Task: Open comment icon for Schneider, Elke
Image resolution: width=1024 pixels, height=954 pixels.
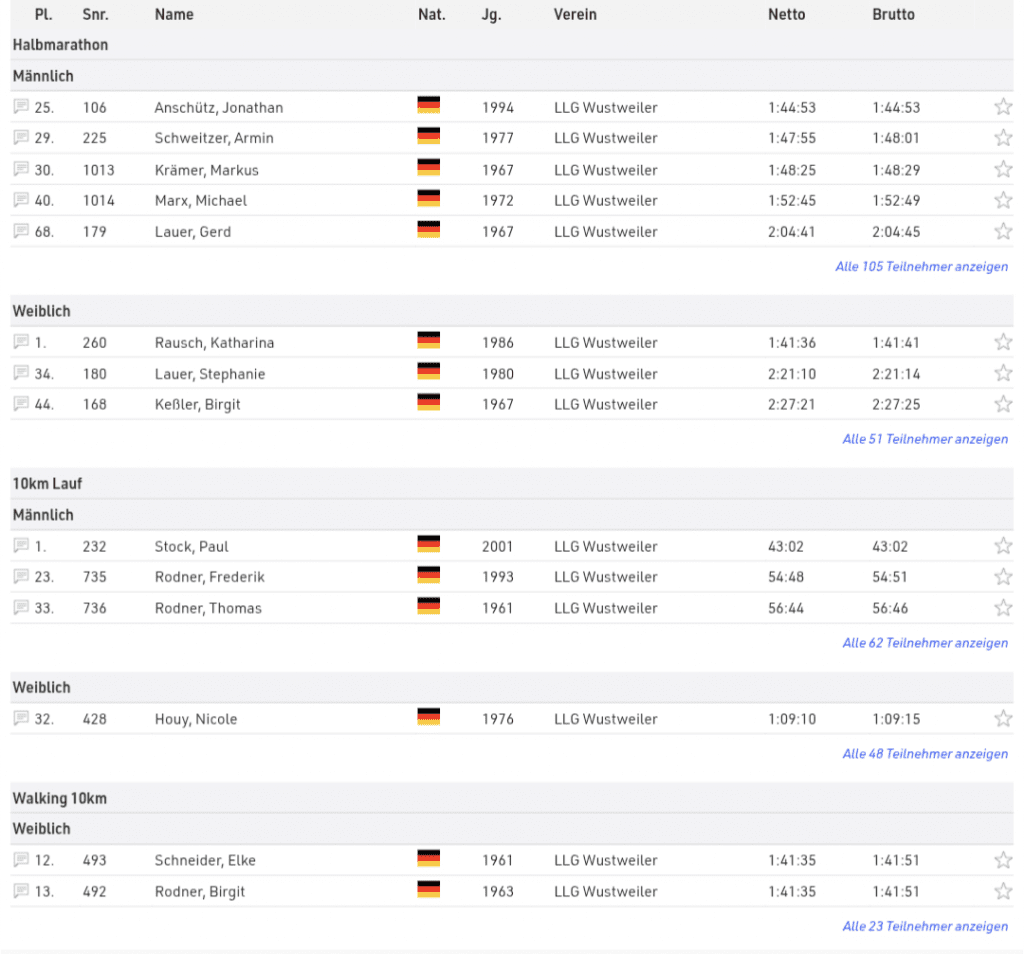Action: (x=21, y=860)
